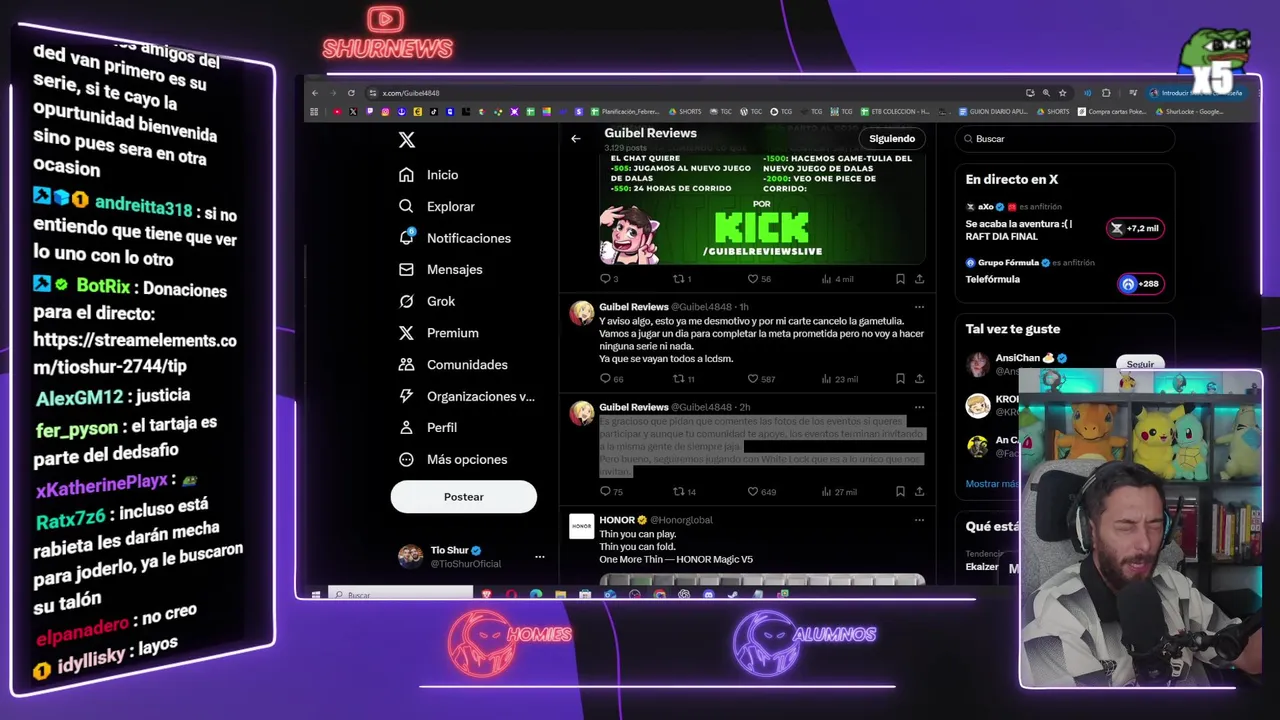Go back using the arrow beside Guibel Reviews
This screenshot has width=1280, height=720.
pyautogui.click(x=575, y=138)
